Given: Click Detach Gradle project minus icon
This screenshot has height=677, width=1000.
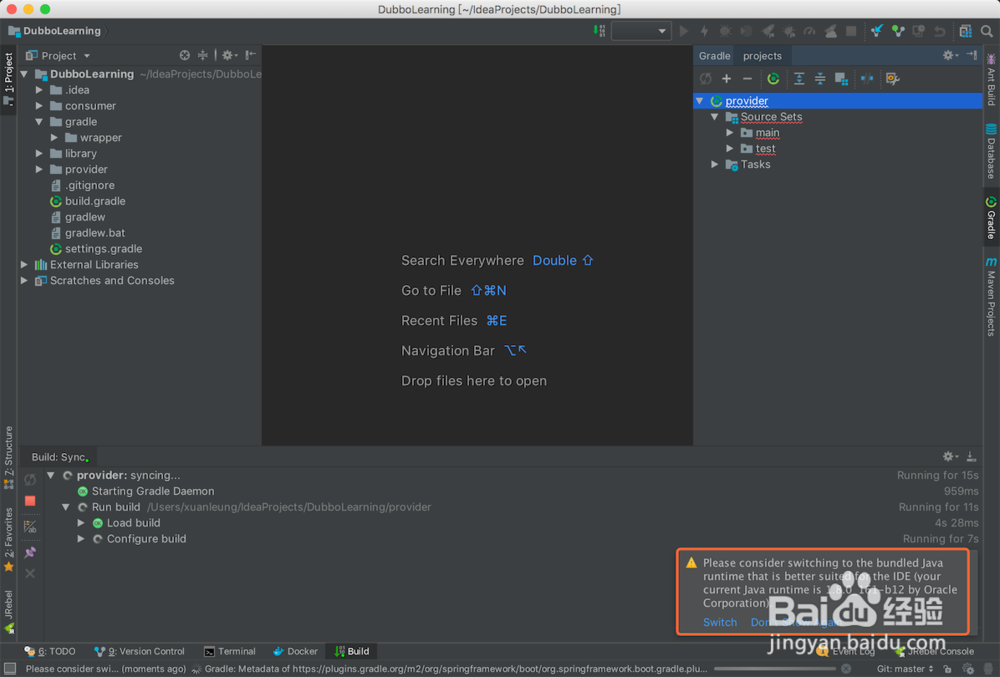Looking at the screenshot, I should coord(747,78).
